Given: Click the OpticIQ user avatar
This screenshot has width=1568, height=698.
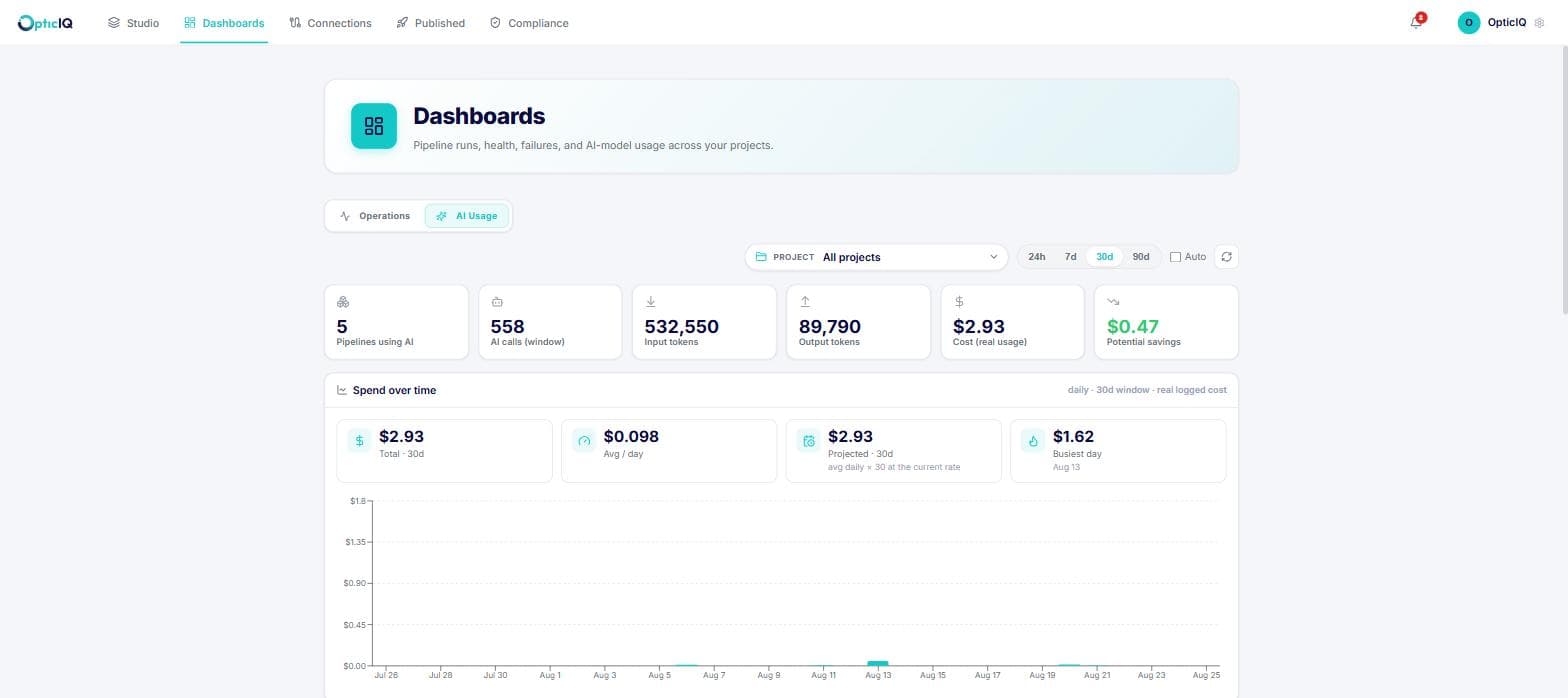Looking at the screenshot, I should pos(1468,22).
